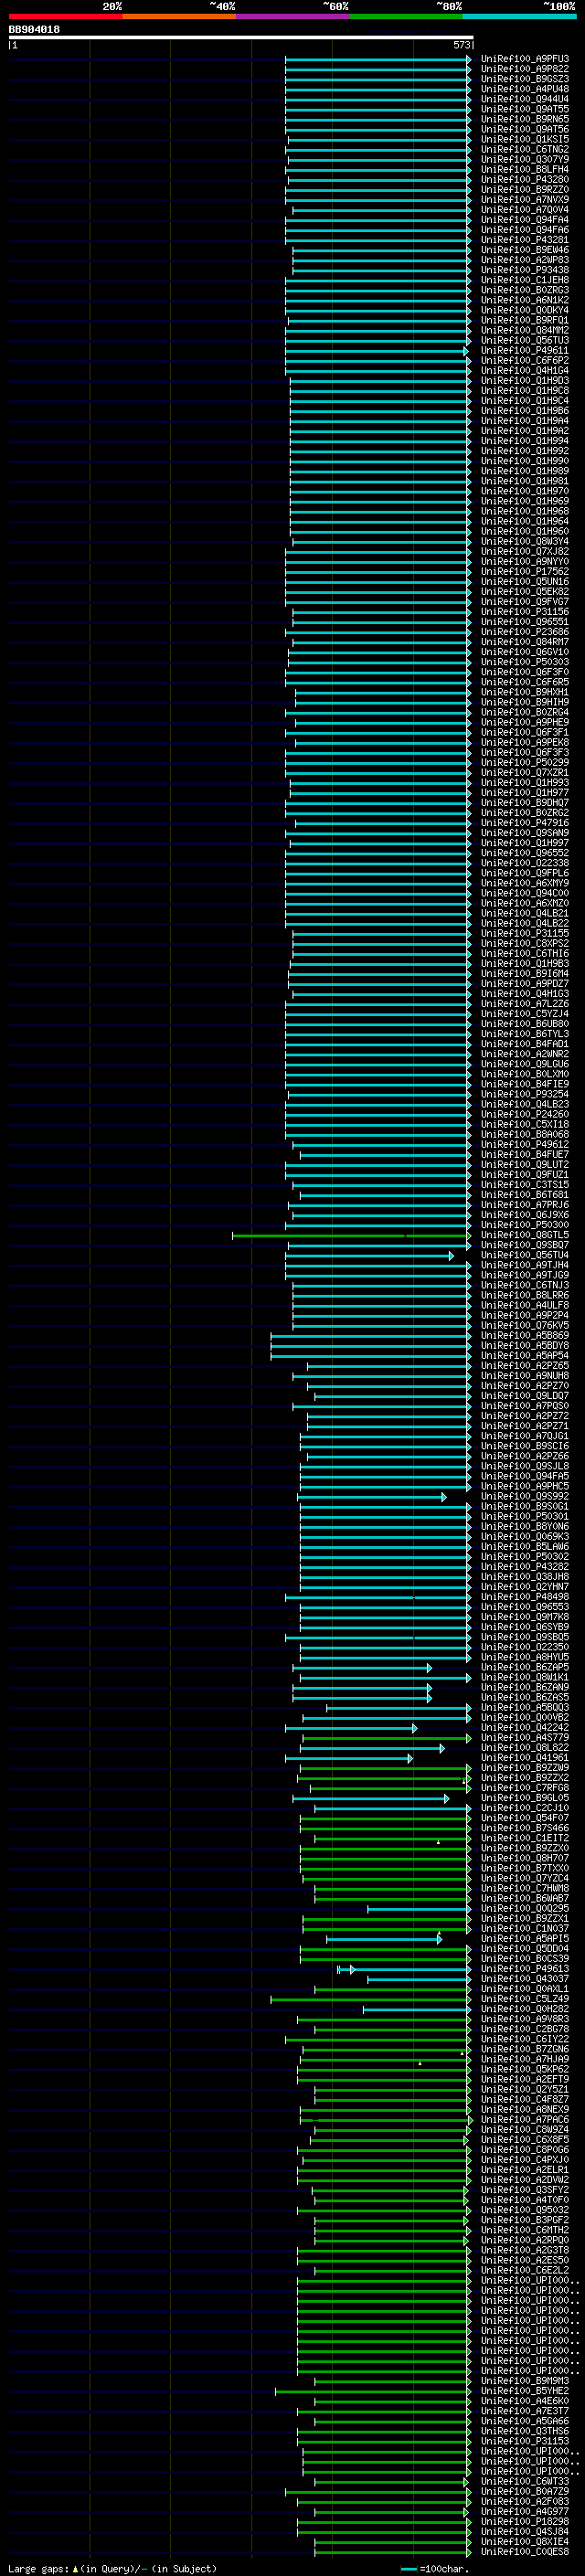
Task: Select the UniRef100_B9GL05 hit label
Action: (525, 1798)
